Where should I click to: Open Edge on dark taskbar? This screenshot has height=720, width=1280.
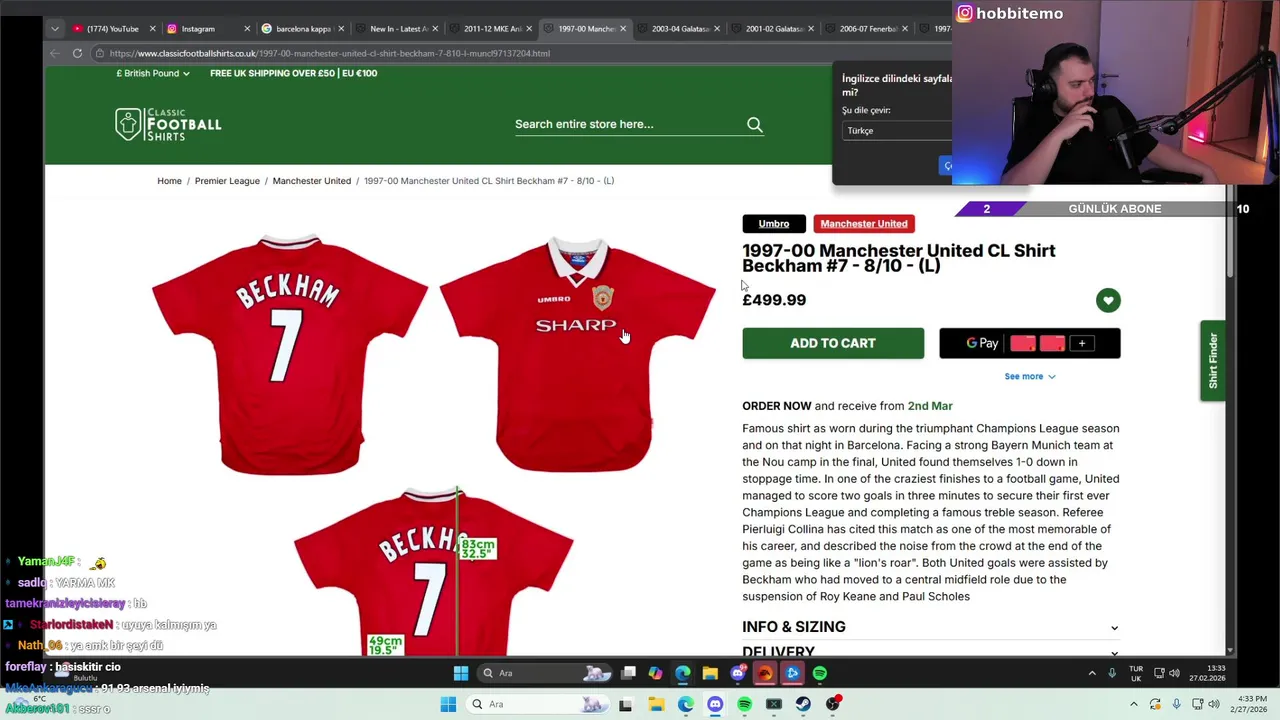pyautogui.click(x=683, y=673)
